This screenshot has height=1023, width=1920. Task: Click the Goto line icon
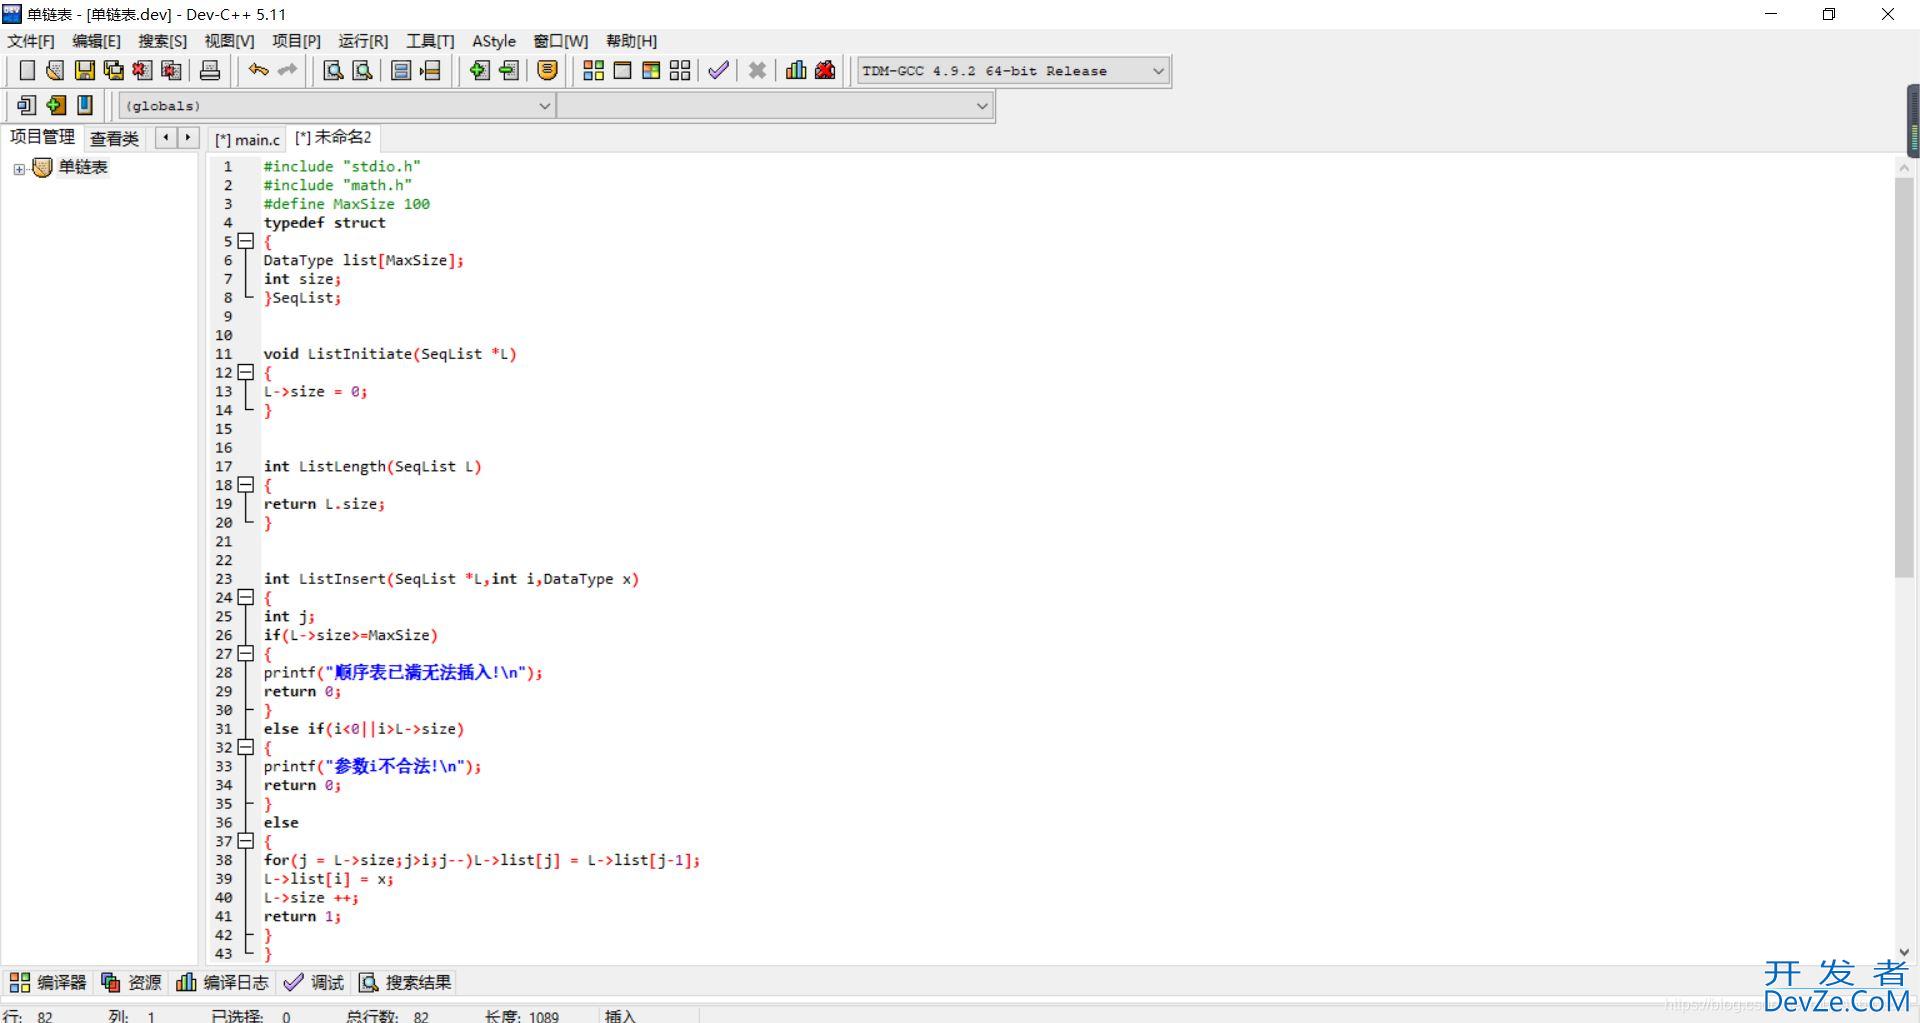[430, 70]
